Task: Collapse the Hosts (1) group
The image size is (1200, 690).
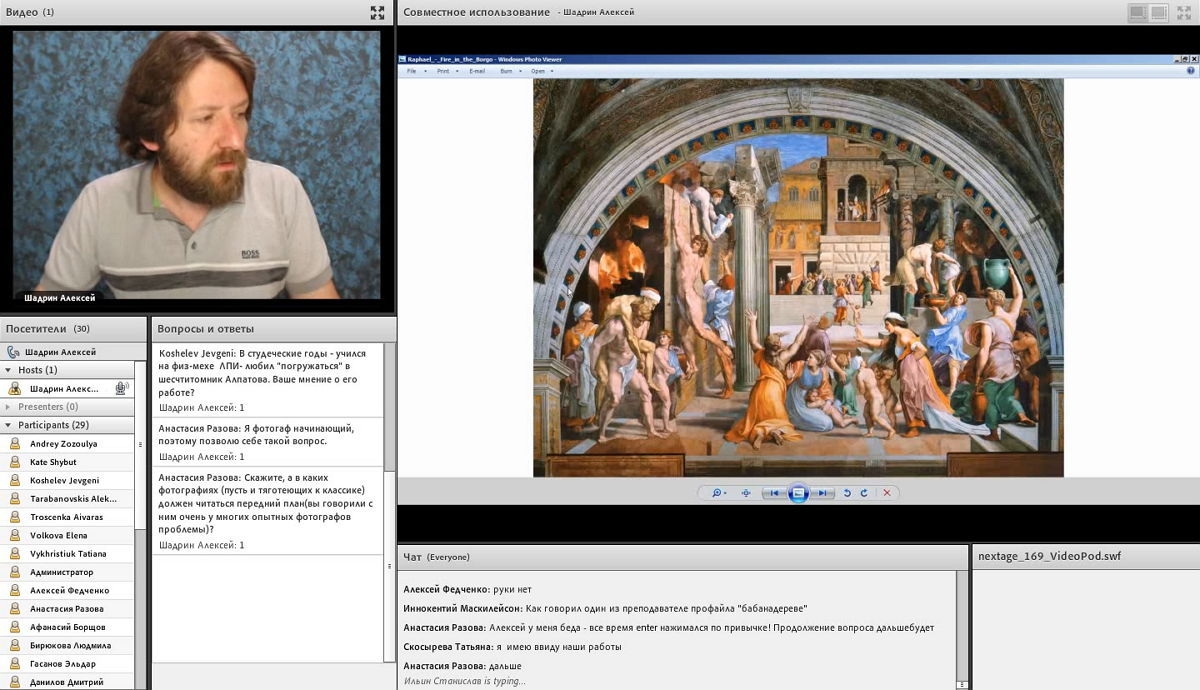Action: (9, 370)
